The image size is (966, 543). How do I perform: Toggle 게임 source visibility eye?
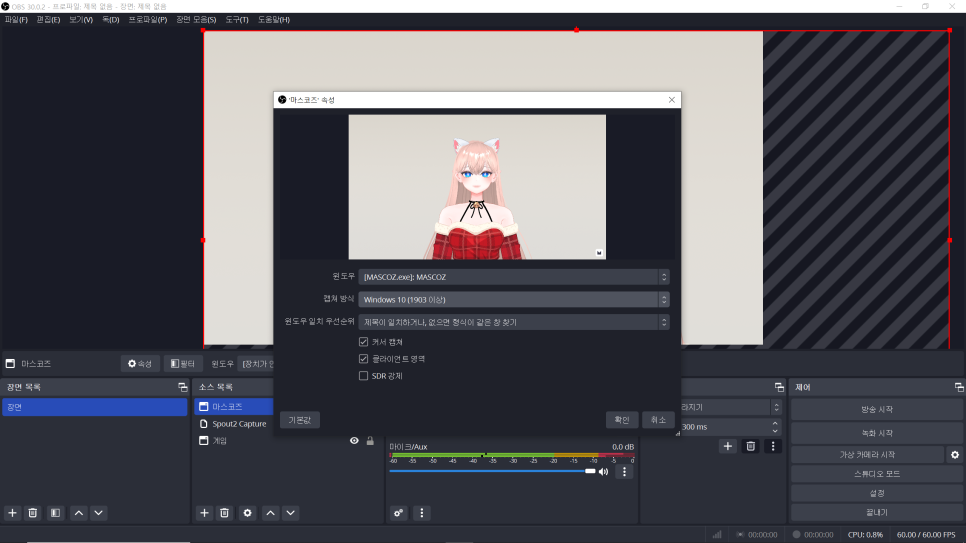pyautogui.click(x=354, y=441)
